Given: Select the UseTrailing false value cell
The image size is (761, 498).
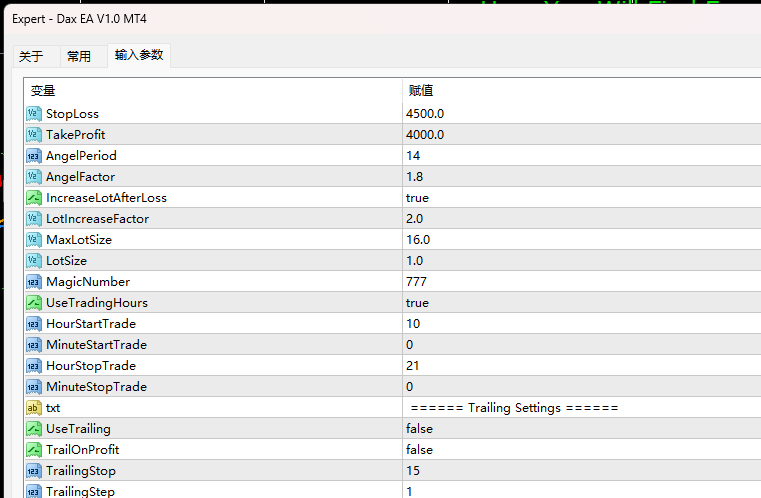Looking at the screenshot, I should pos(582,429).
